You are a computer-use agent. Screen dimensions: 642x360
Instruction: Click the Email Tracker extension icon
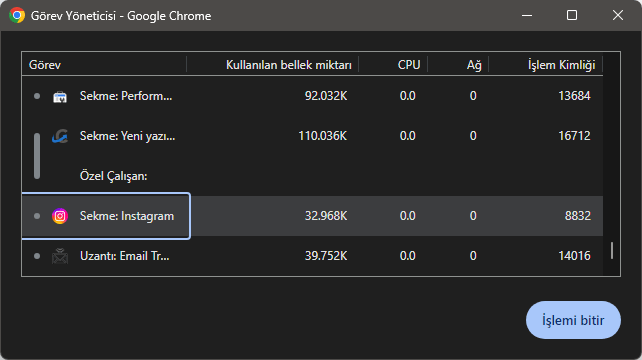60,256
